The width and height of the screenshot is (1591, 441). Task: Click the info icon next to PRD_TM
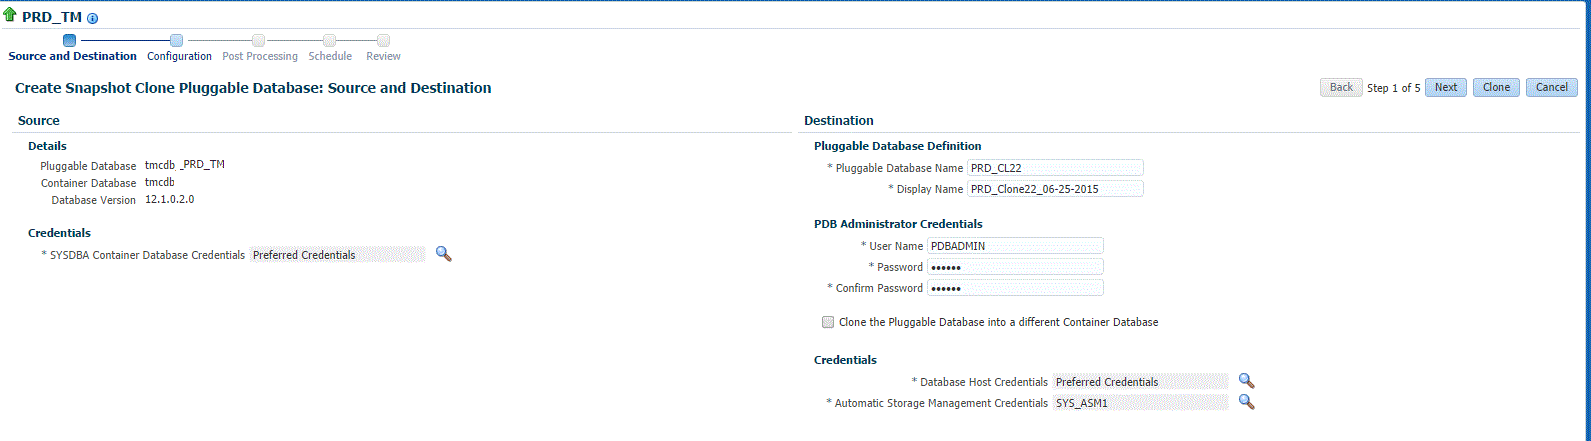(93, 19)
